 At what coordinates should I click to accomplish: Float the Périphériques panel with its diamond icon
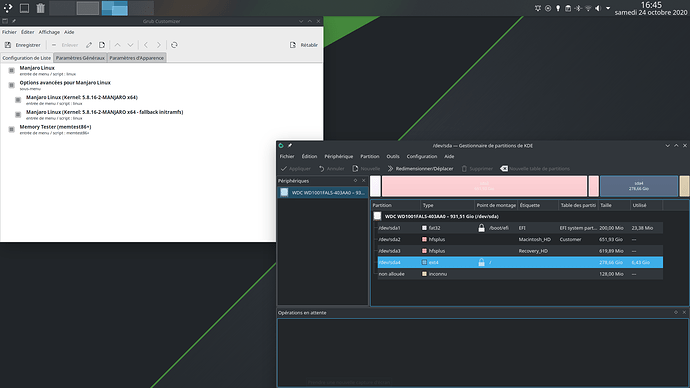[355, 181]
